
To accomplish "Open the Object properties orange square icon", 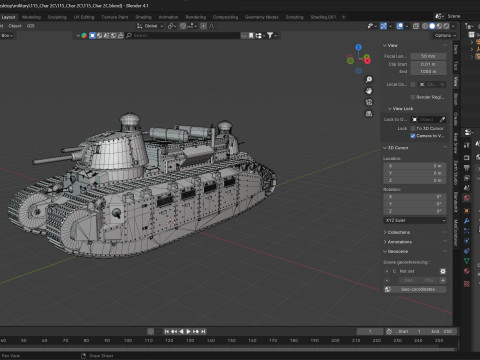I will click(x=467, y=211).
